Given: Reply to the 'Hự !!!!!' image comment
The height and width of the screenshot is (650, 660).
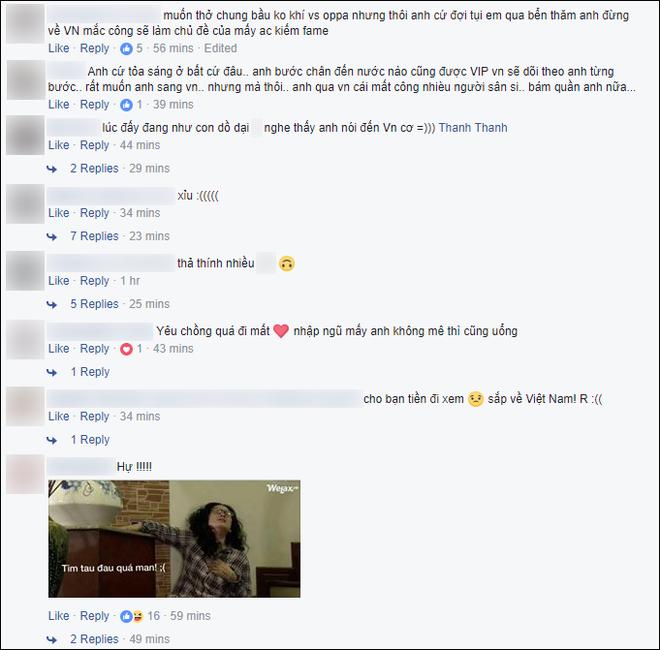Looking at the screenshot, I should [x=94, y=616].
